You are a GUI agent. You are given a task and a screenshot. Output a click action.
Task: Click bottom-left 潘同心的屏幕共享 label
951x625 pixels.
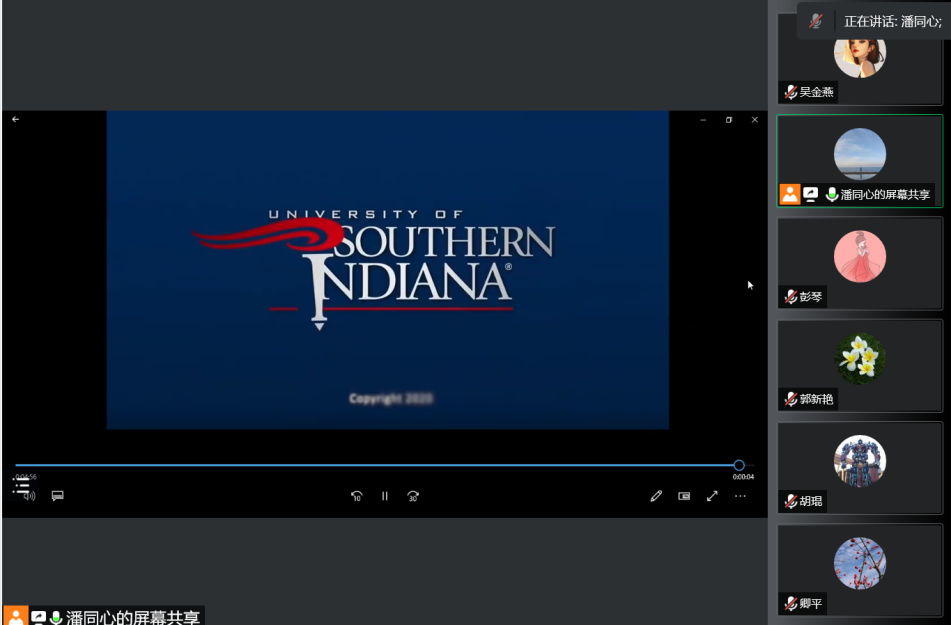133,617
